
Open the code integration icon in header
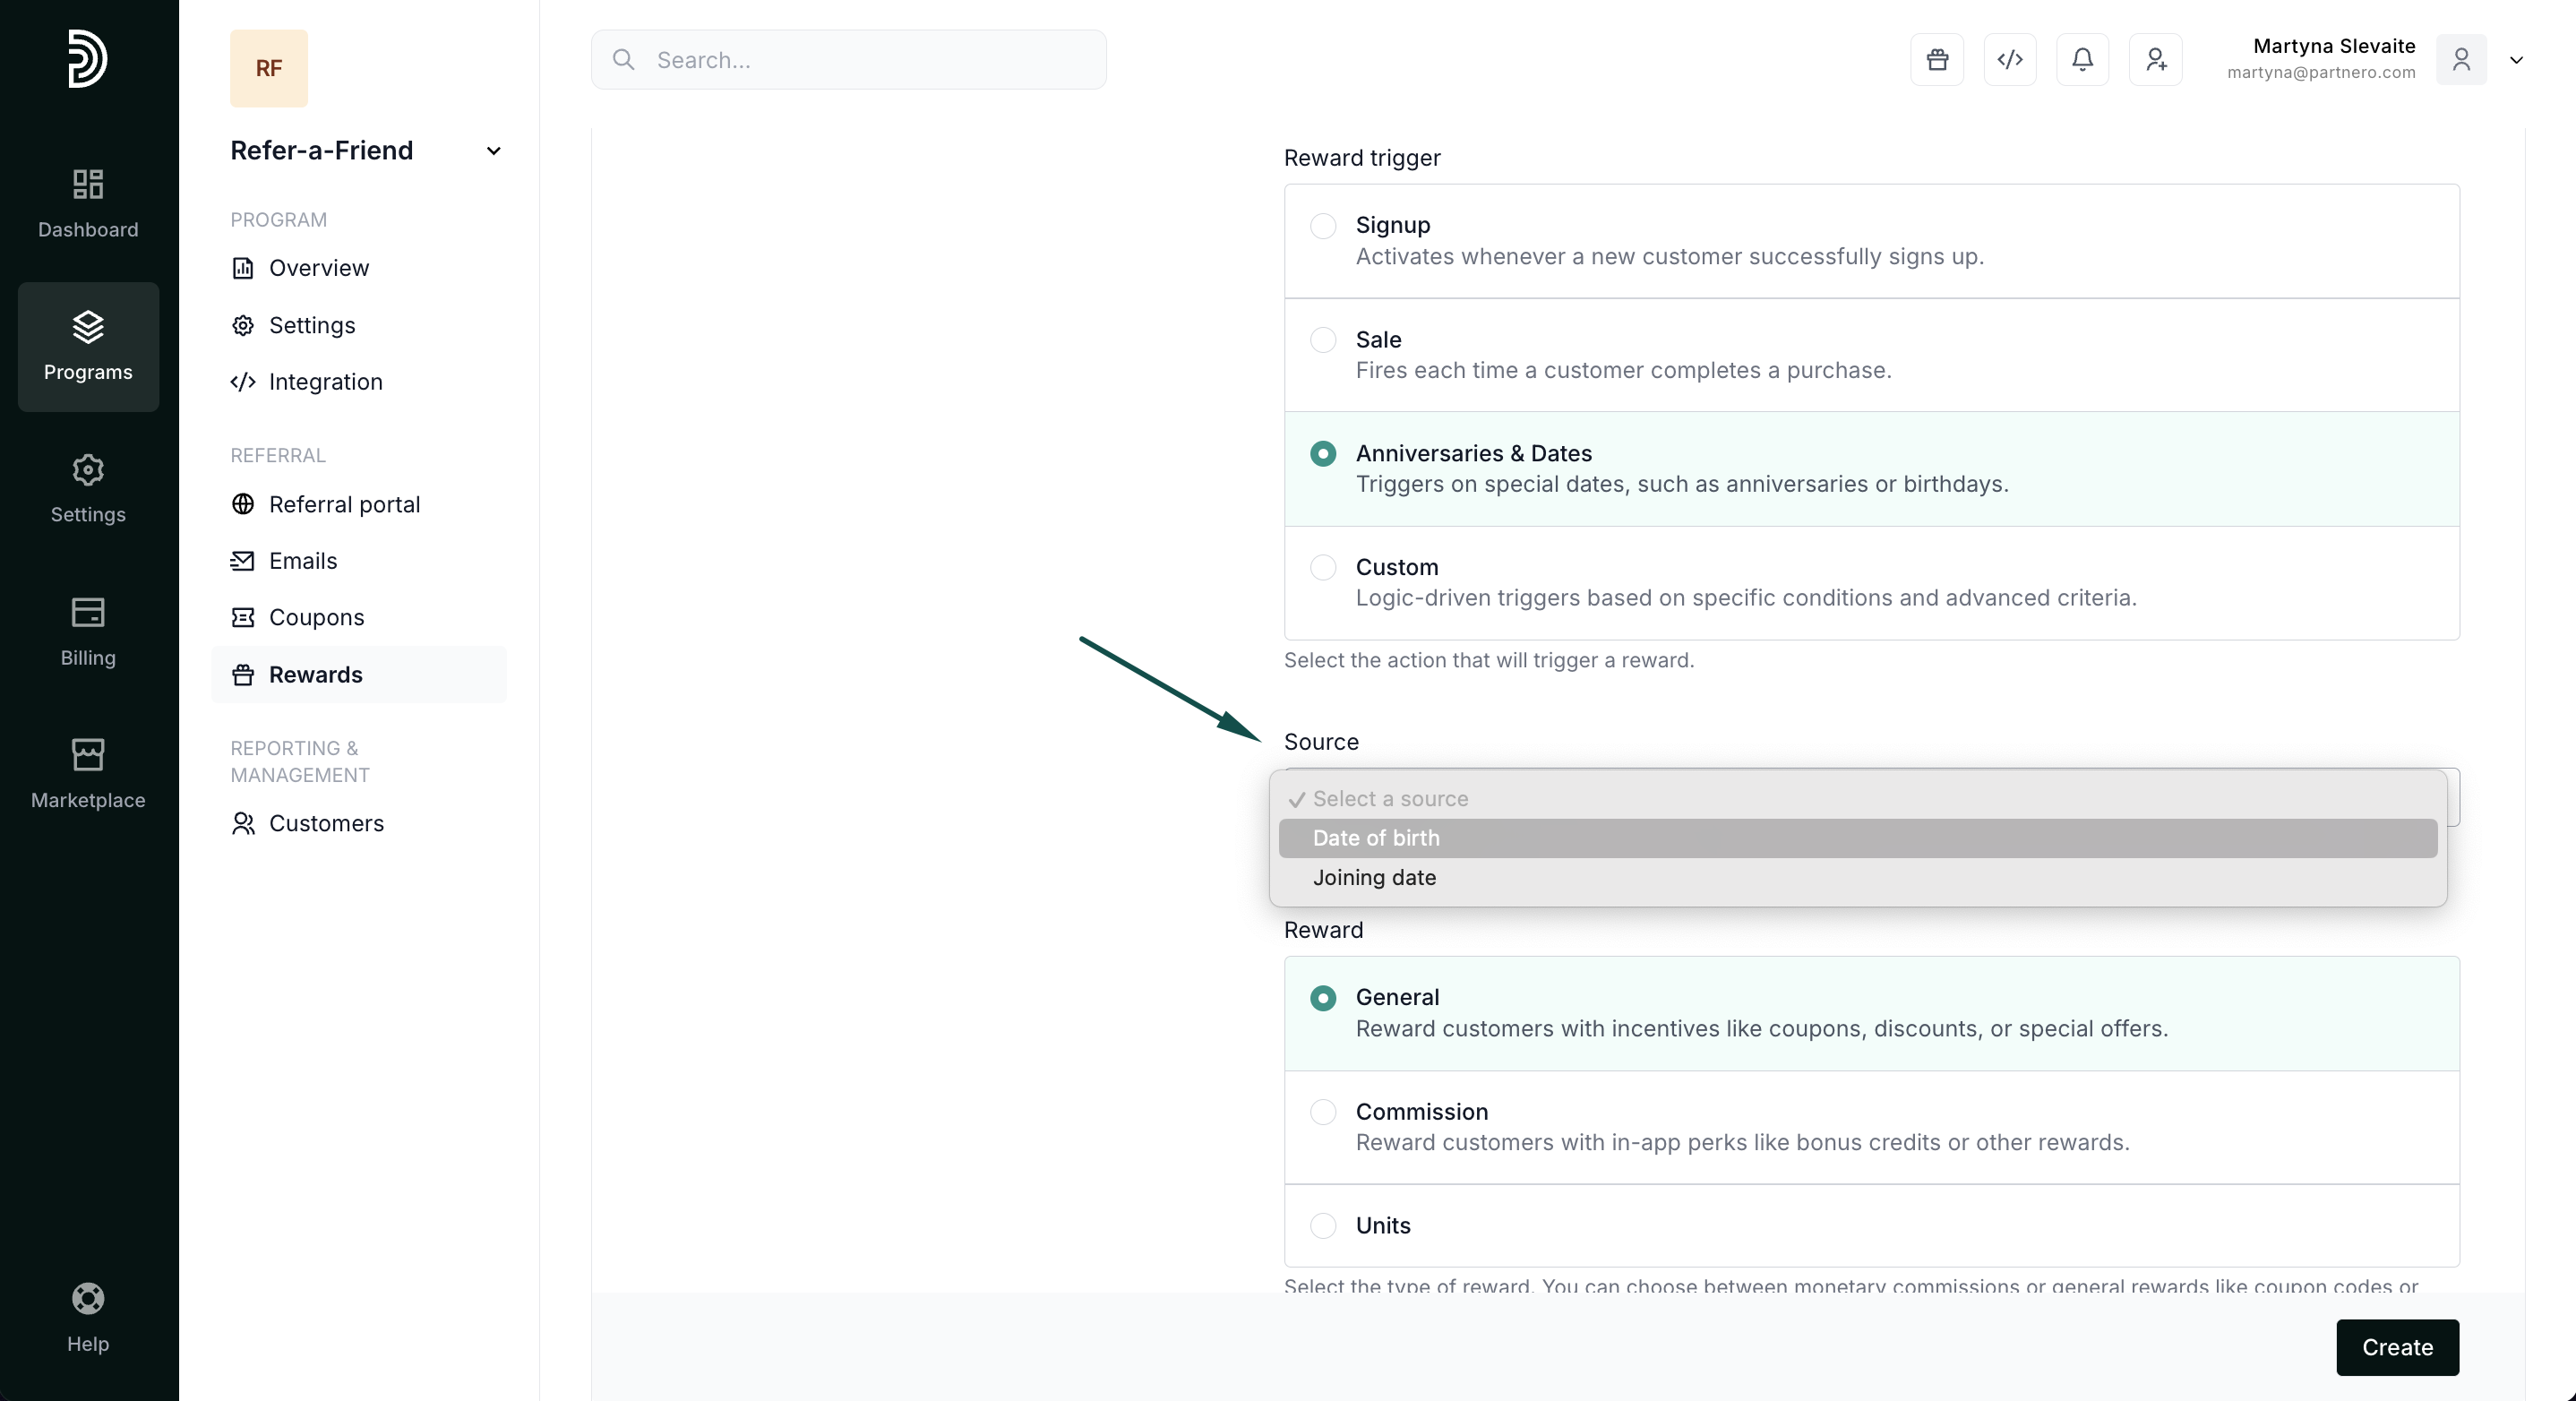(x=2010, y=60)
